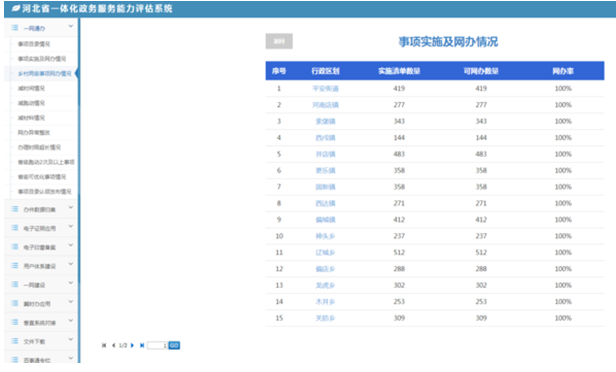
Task: Expand the 电子证照应用 section chevron
Action: 71,226
